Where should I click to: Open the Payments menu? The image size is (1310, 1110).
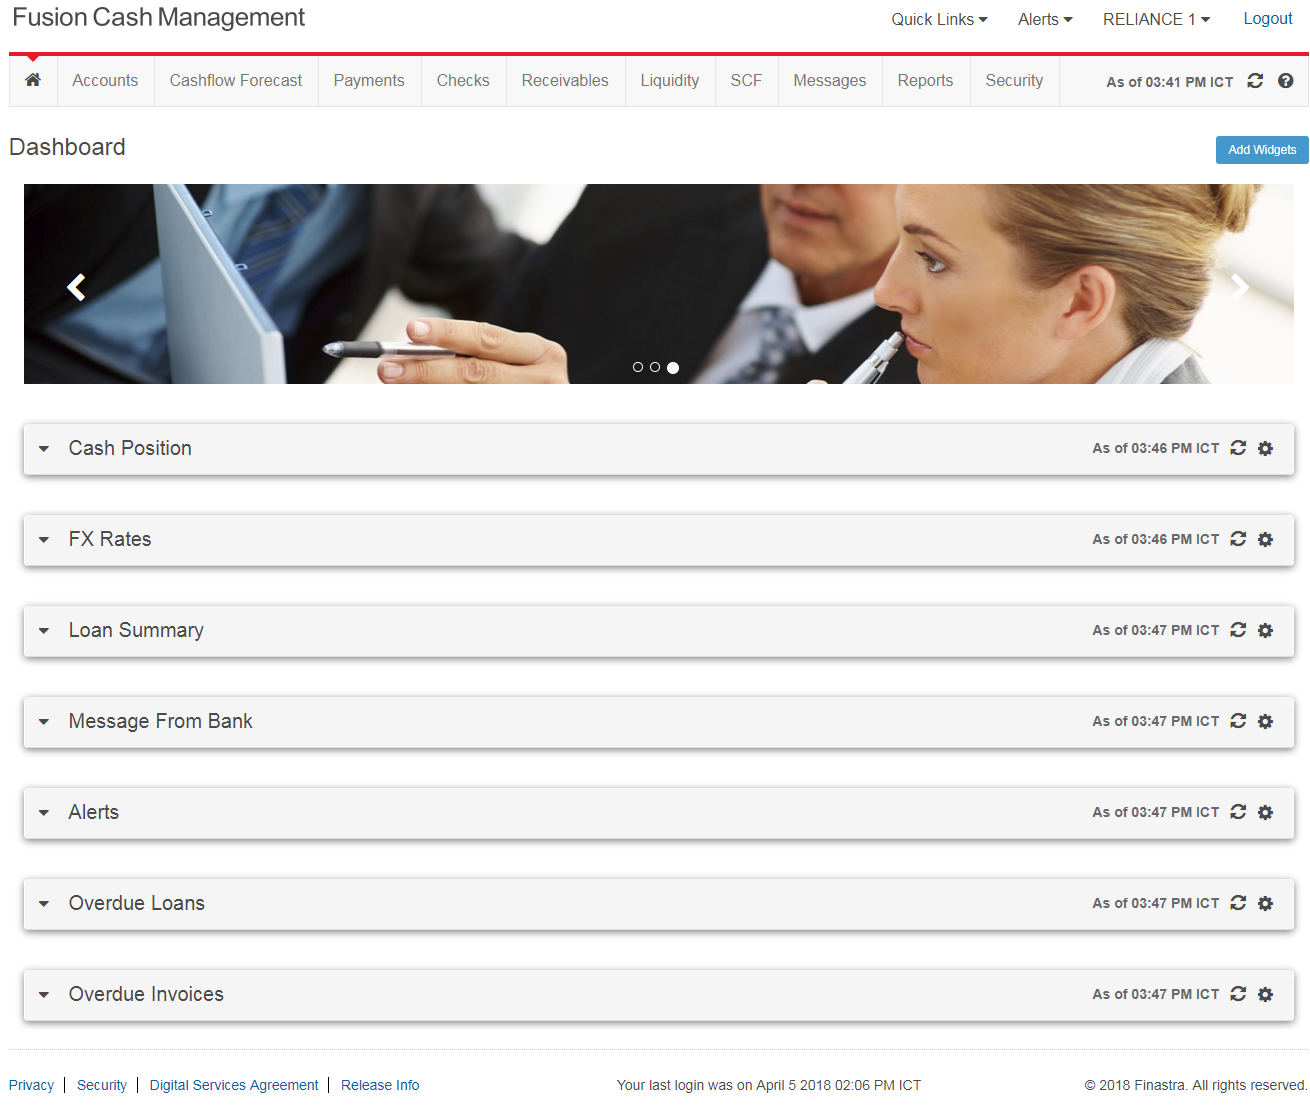(x=369, y=80)
